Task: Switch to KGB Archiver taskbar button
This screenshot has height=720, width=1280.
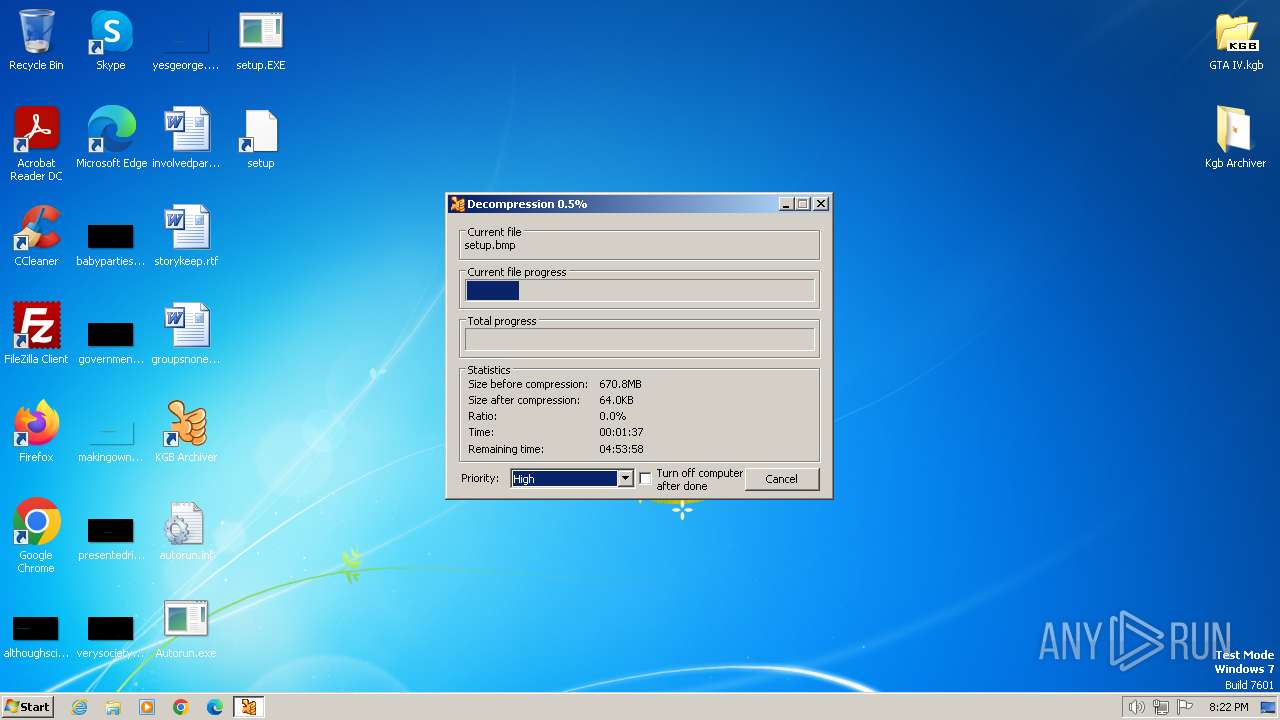Action: click(249, 707)
